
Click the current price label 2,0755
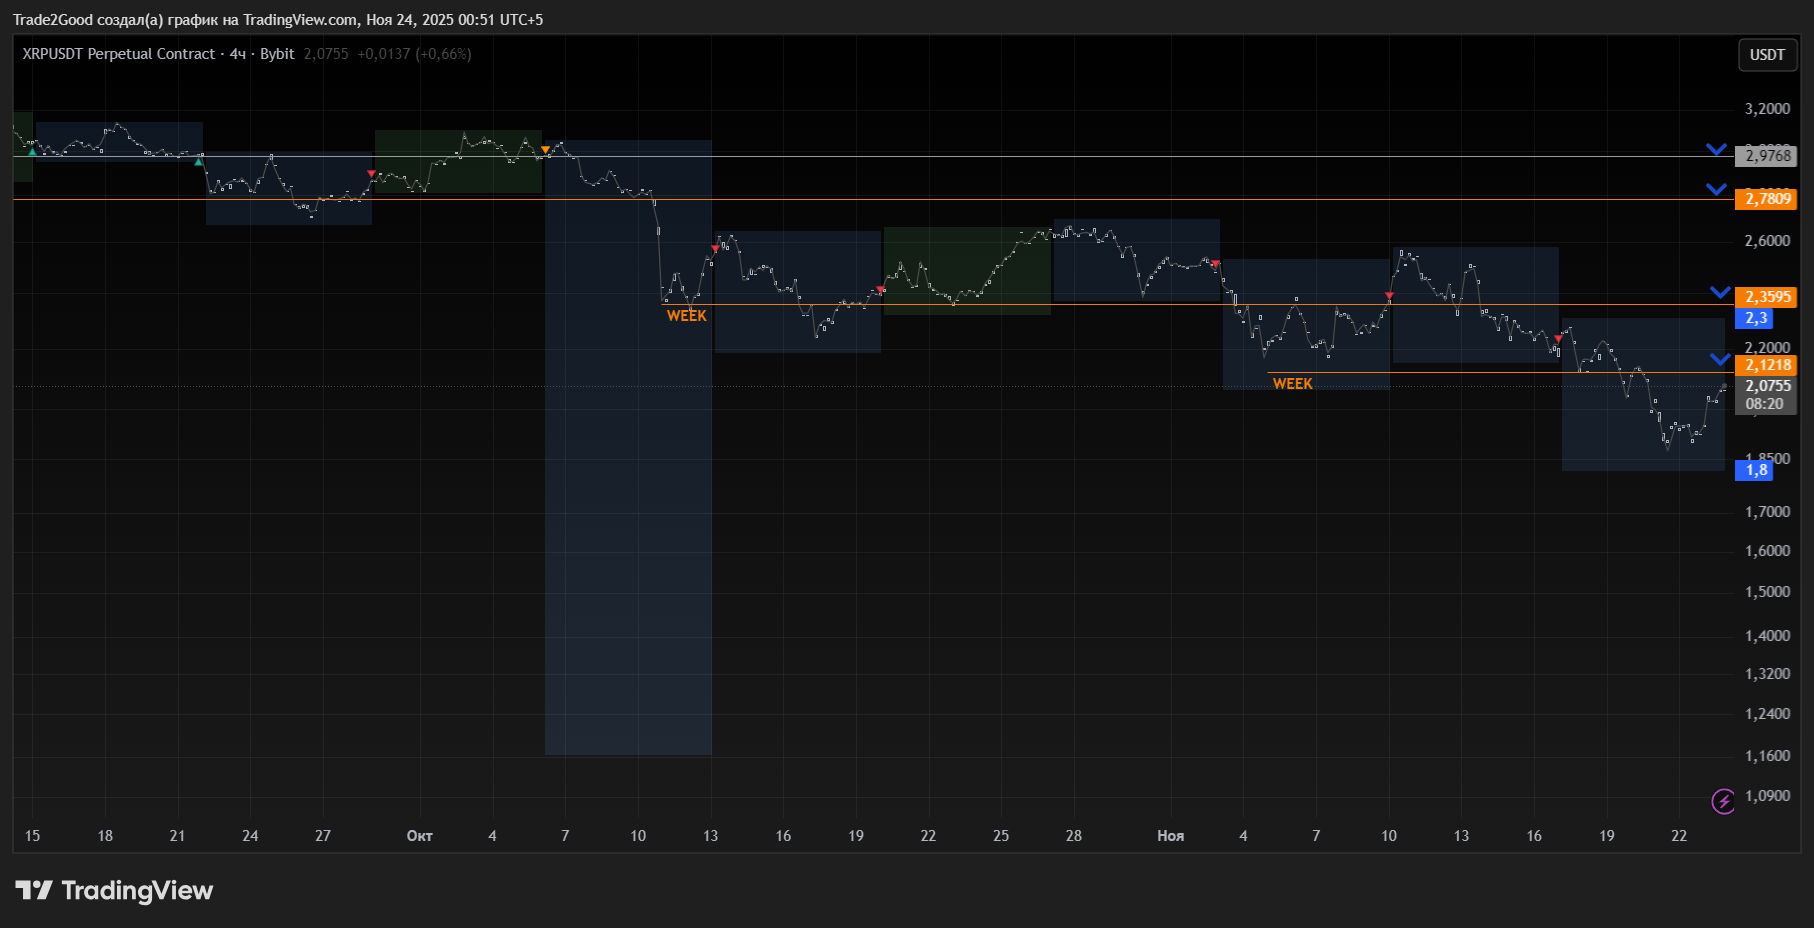pos(1767,386)
